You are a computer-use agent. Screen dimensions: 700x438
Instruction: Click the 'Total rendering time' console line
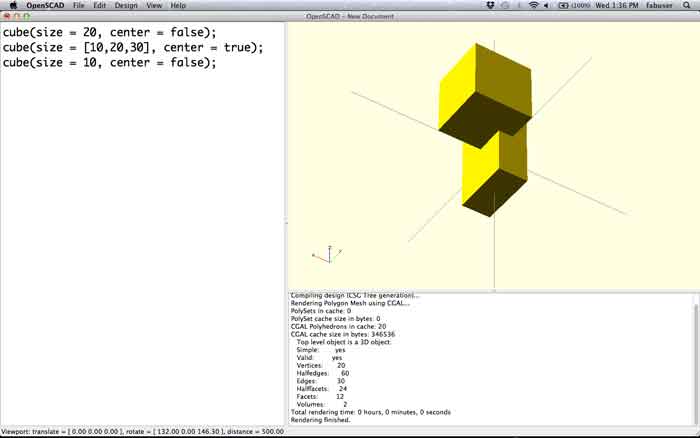(x=371, y=412)
